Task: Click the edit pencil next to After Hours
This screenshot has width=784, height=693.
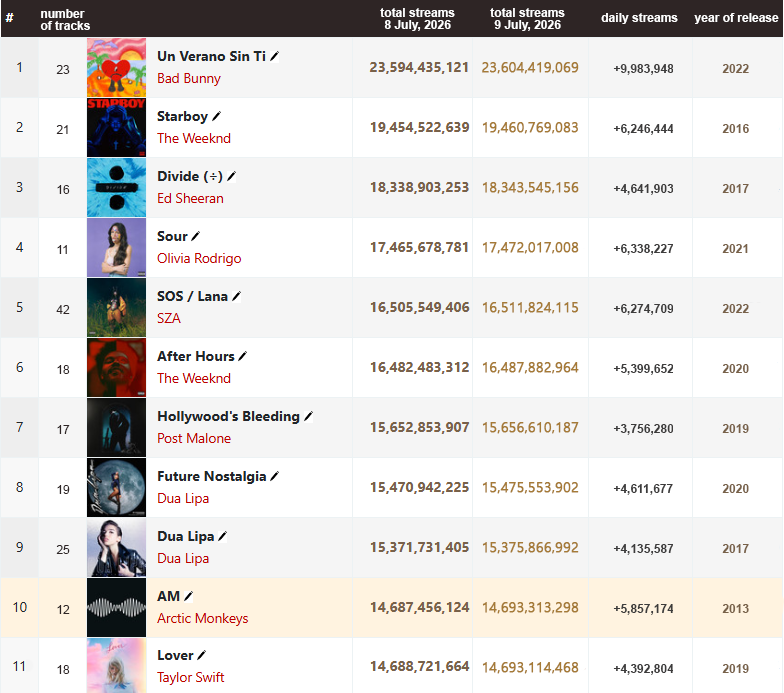Action: (242, 356)
